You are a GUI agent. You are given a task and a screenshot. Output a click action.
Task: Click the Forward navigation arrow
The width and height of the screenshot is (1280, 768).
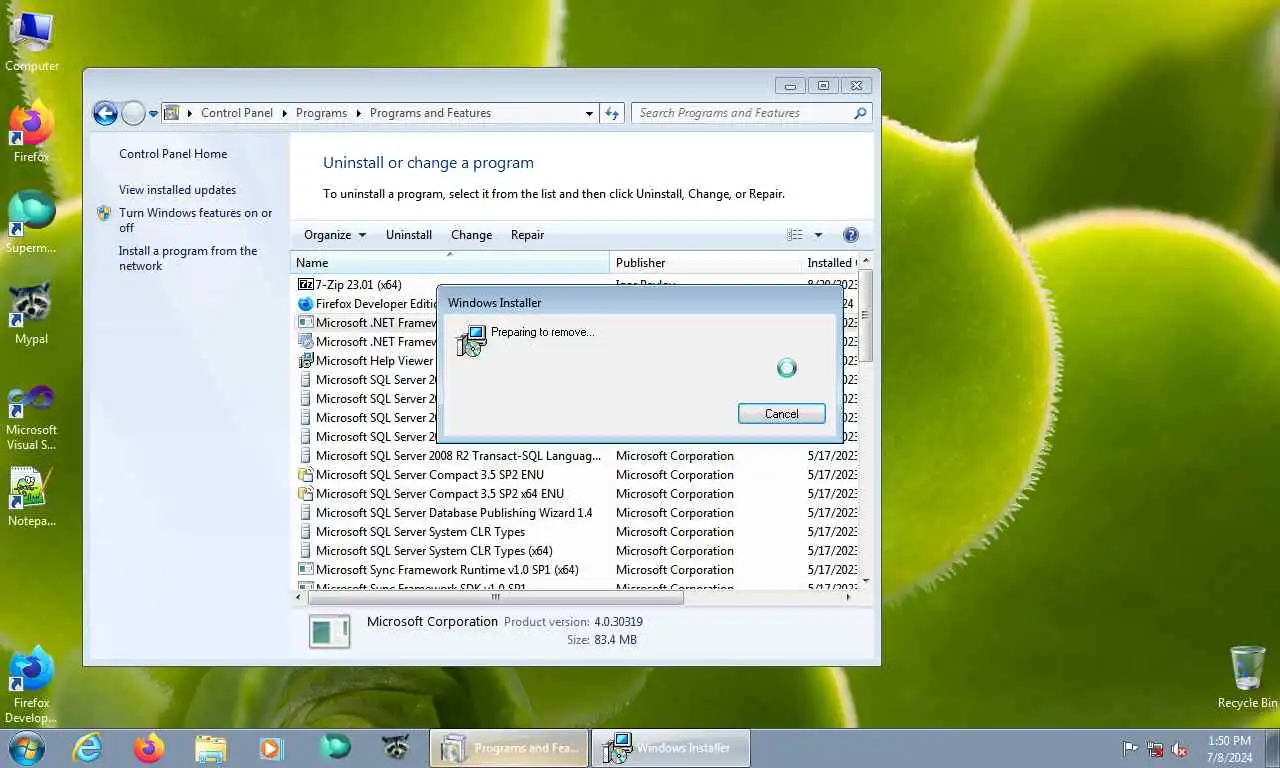click(x=133, y=113)
